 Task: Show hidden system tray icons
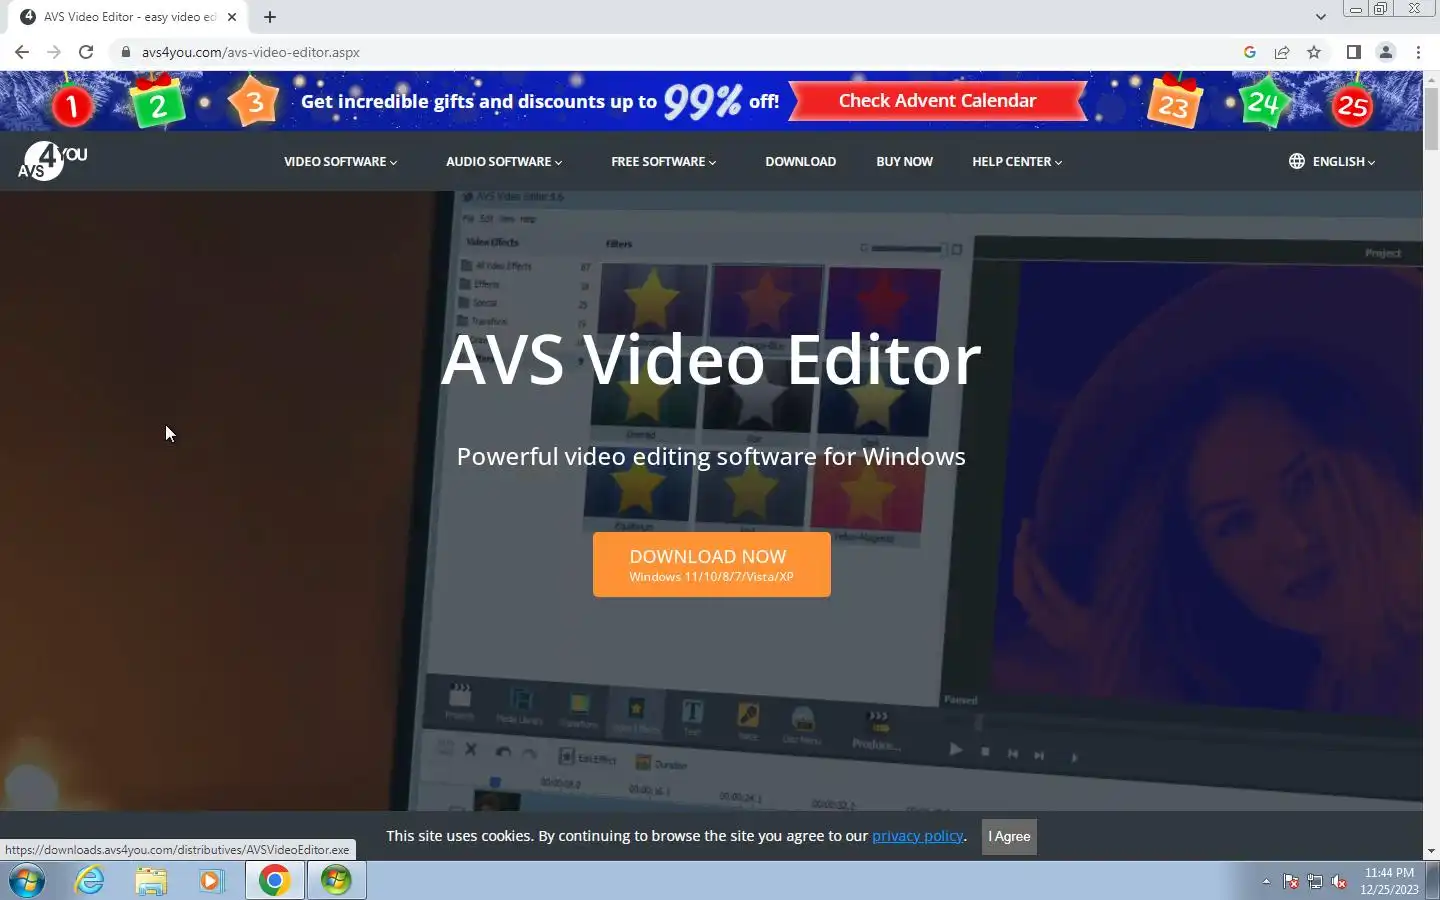click(1266, 882)
